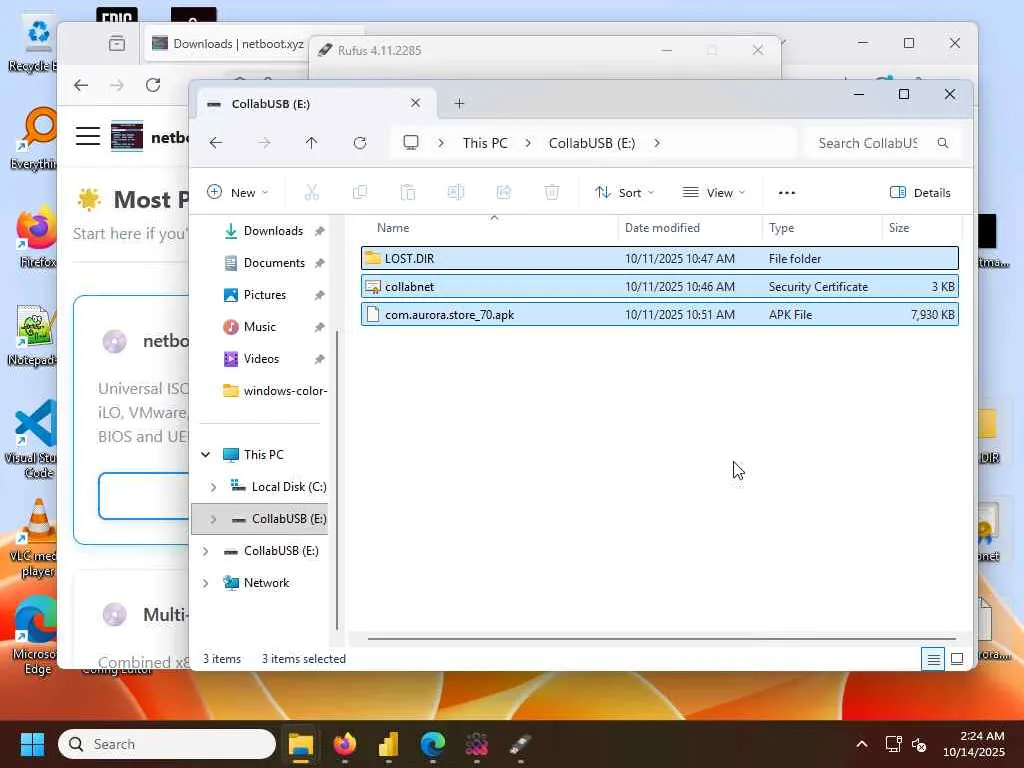Reload the page in the browser window

click(153, 85)
